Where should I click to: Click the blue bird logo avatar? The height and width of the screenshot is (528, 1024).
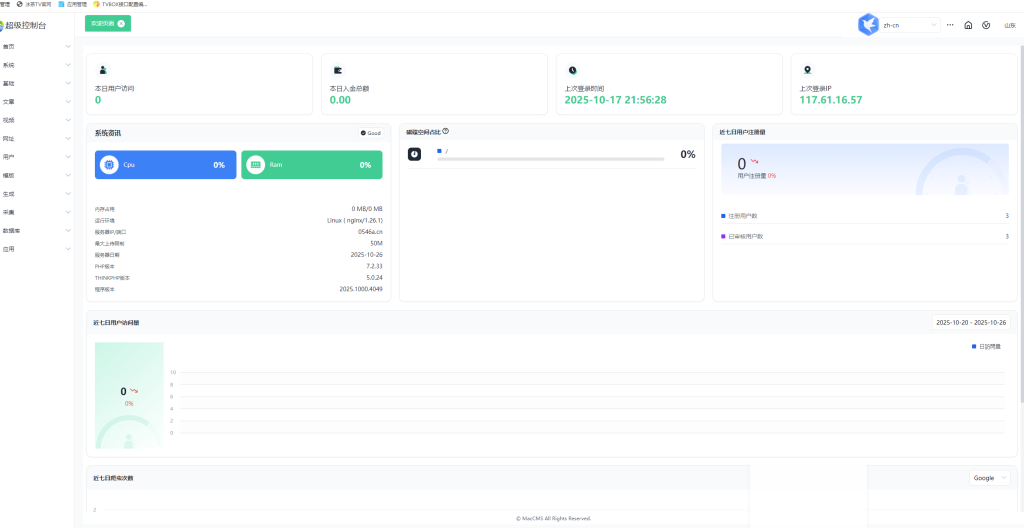point(868,25)
